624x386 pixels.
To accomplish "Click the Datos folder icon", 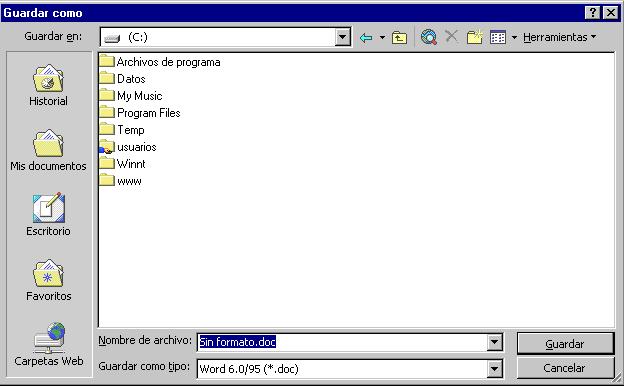I will pos(107,78).
